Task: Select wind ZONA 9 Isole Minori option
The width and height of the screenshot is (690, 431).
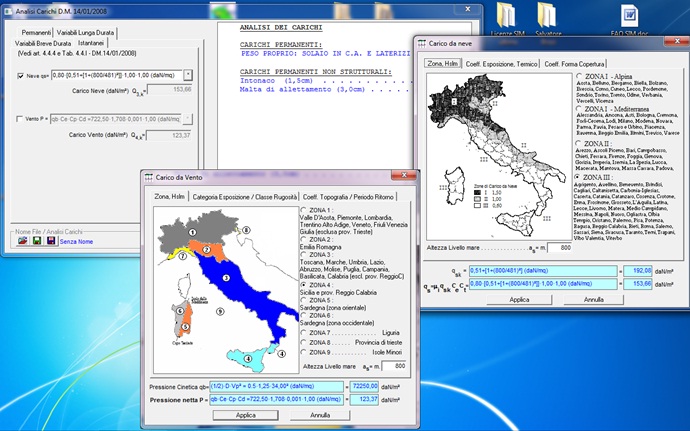Action: [304, 352]
